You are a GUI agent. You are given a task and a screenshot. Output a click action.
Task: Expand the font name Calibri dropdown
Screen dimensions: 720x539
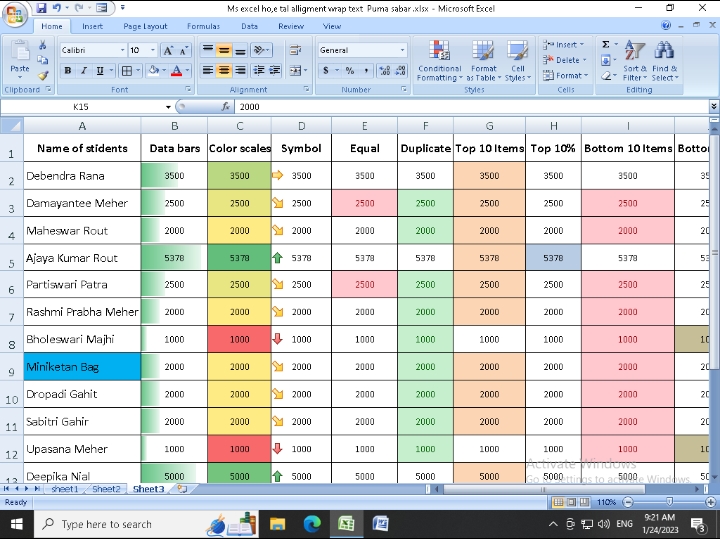[x=120, y=50]
